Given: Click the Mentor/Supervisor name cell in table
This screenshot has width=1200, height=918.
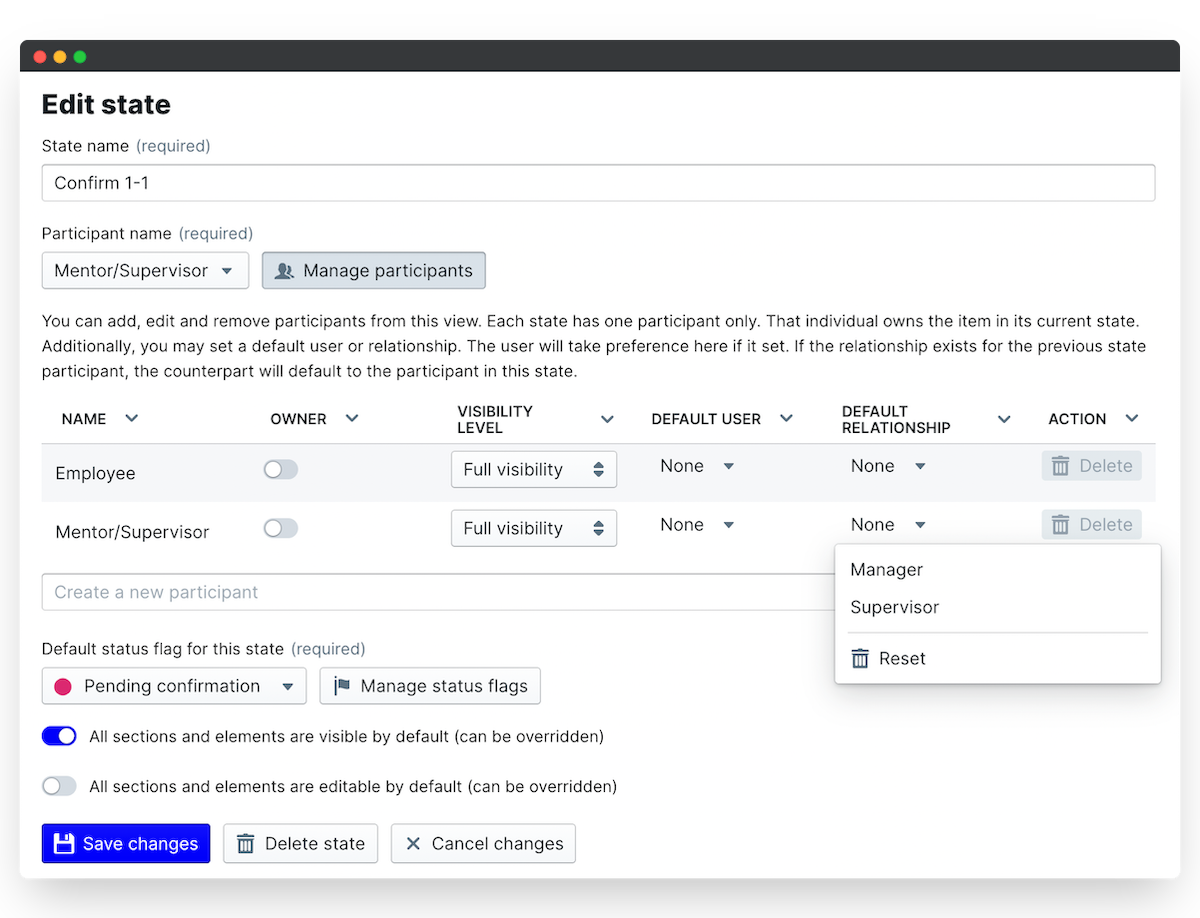Looking at the screenshot, I should (x=132, y=532).
